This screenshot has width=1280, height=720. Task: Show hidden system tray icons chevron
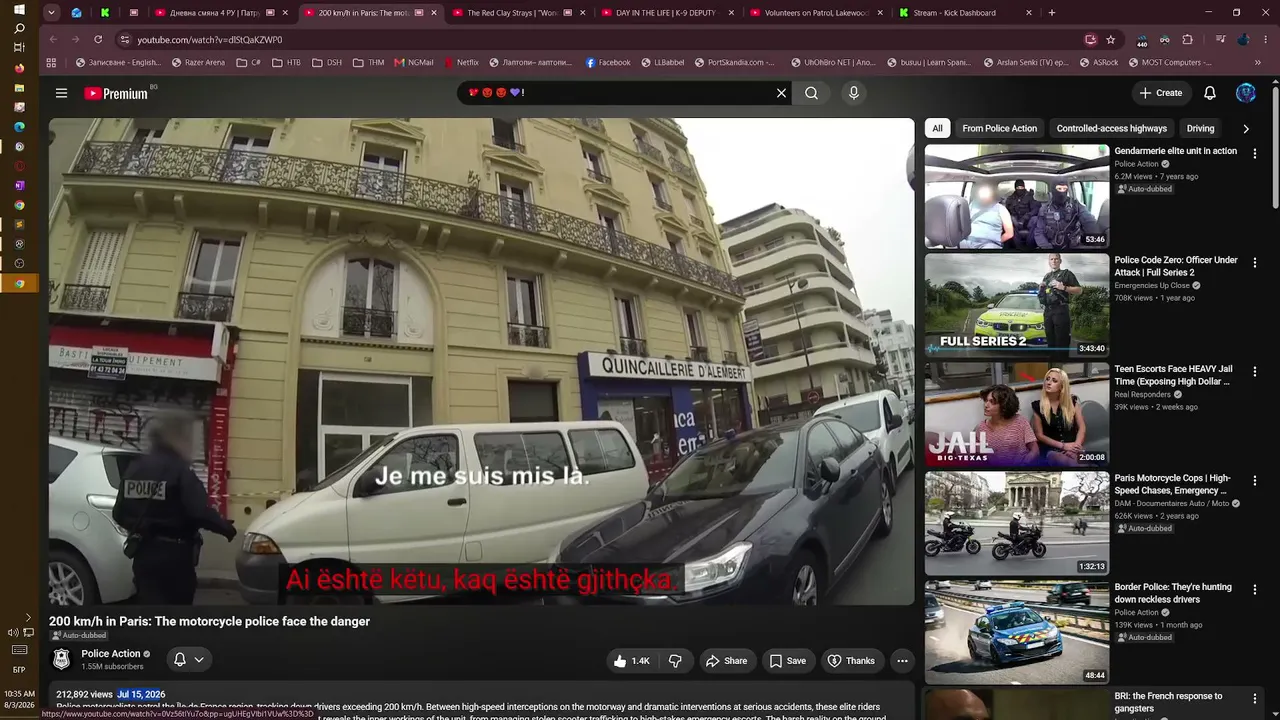tap(27, 618)
